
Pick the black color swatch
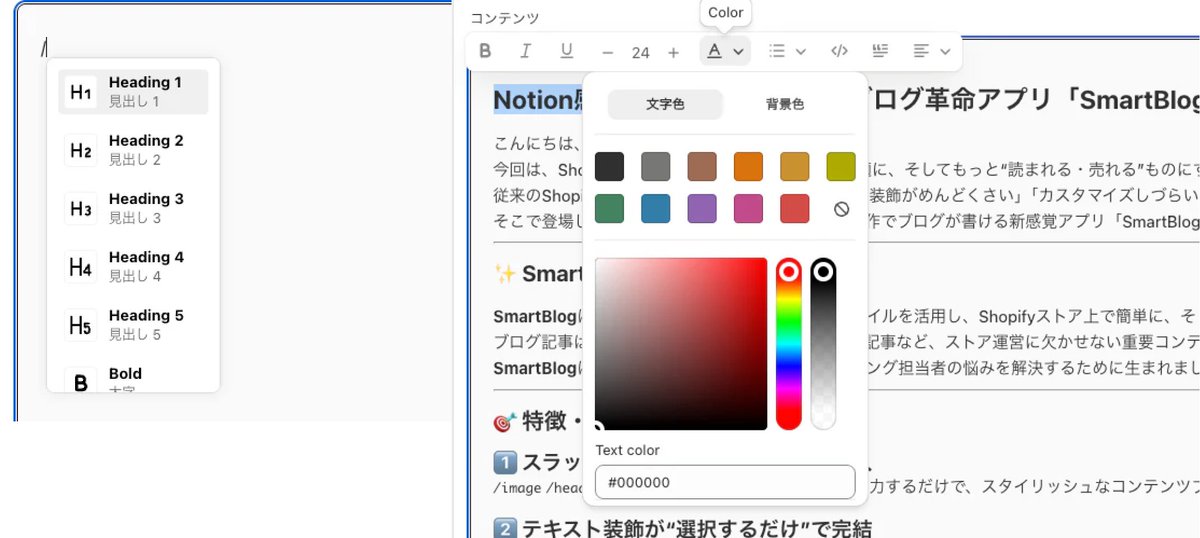pos(609,166)
